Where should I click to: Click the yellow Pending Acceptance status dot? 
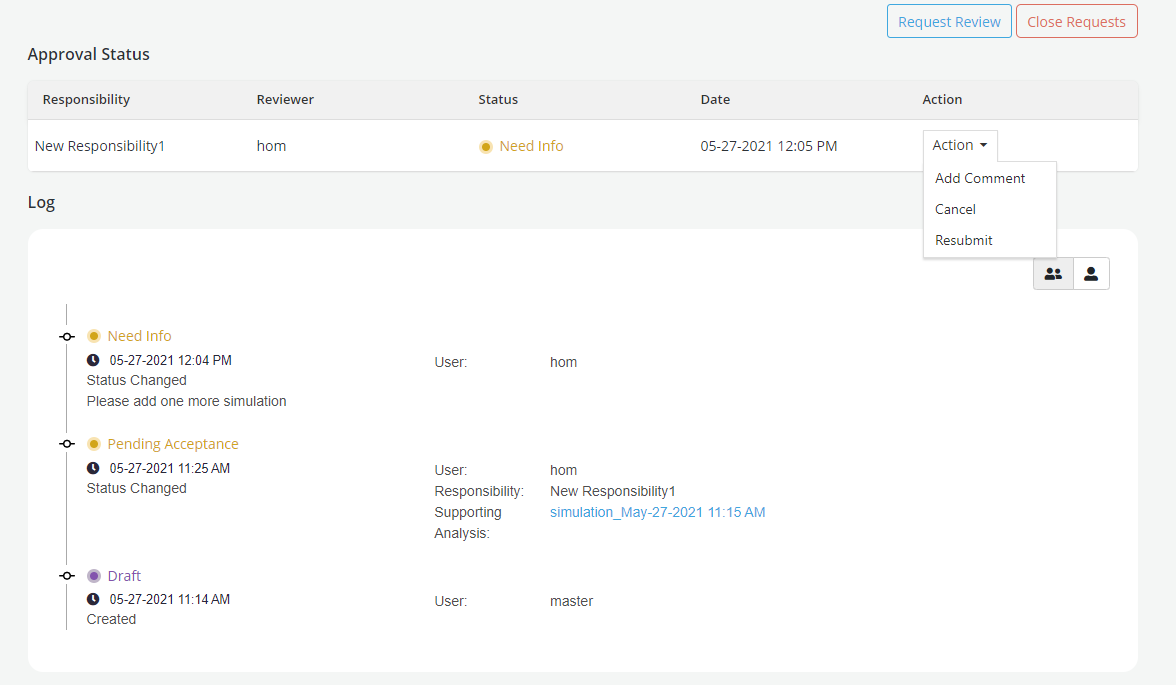(x=94, y=444)
